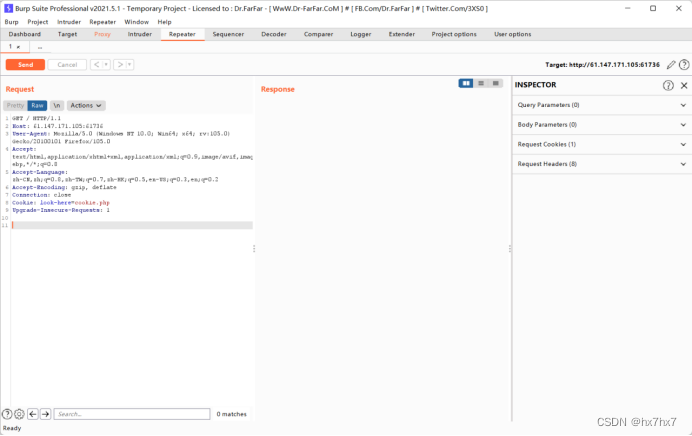Toggle Raw view of request
The image size is (692, 436).
tap(37, 105)
